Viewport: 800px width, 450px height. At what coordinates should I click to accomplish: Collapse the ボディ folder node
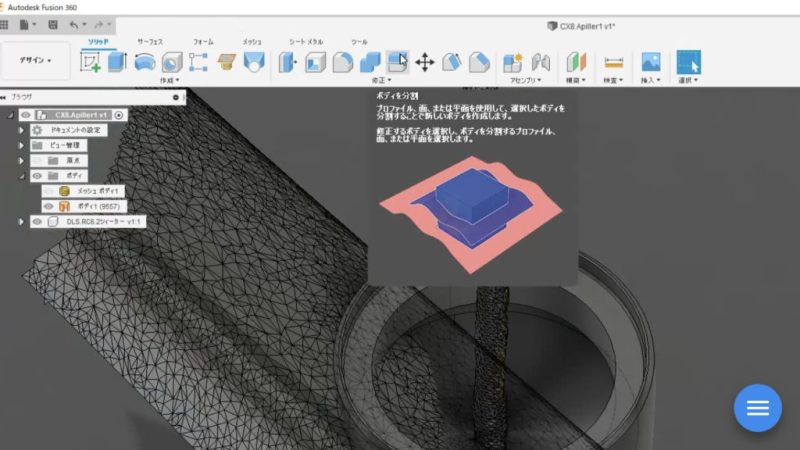[21, 176]
